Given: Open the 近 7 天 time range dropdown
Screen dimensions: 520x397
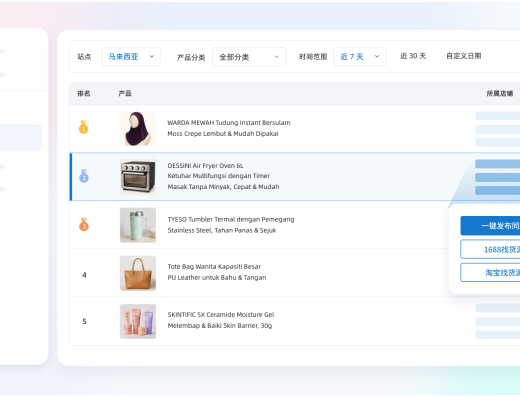Looking at the screenshot, I should [360, 57].
